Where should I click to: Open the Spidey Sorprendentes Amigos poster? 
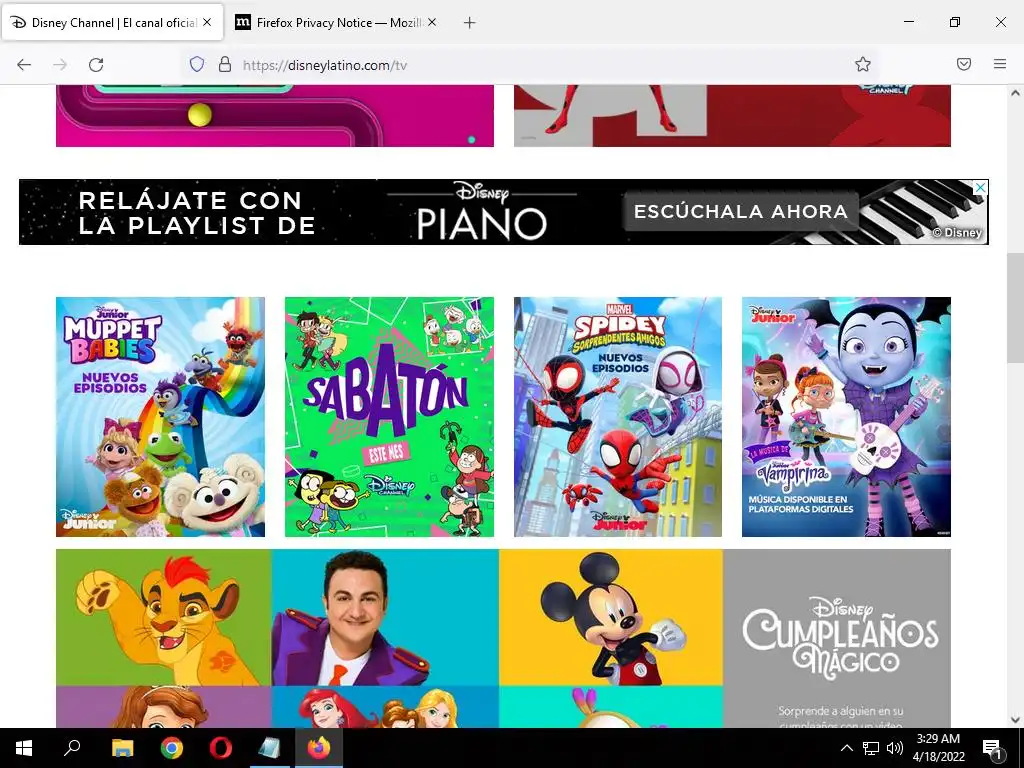(618, 417)
